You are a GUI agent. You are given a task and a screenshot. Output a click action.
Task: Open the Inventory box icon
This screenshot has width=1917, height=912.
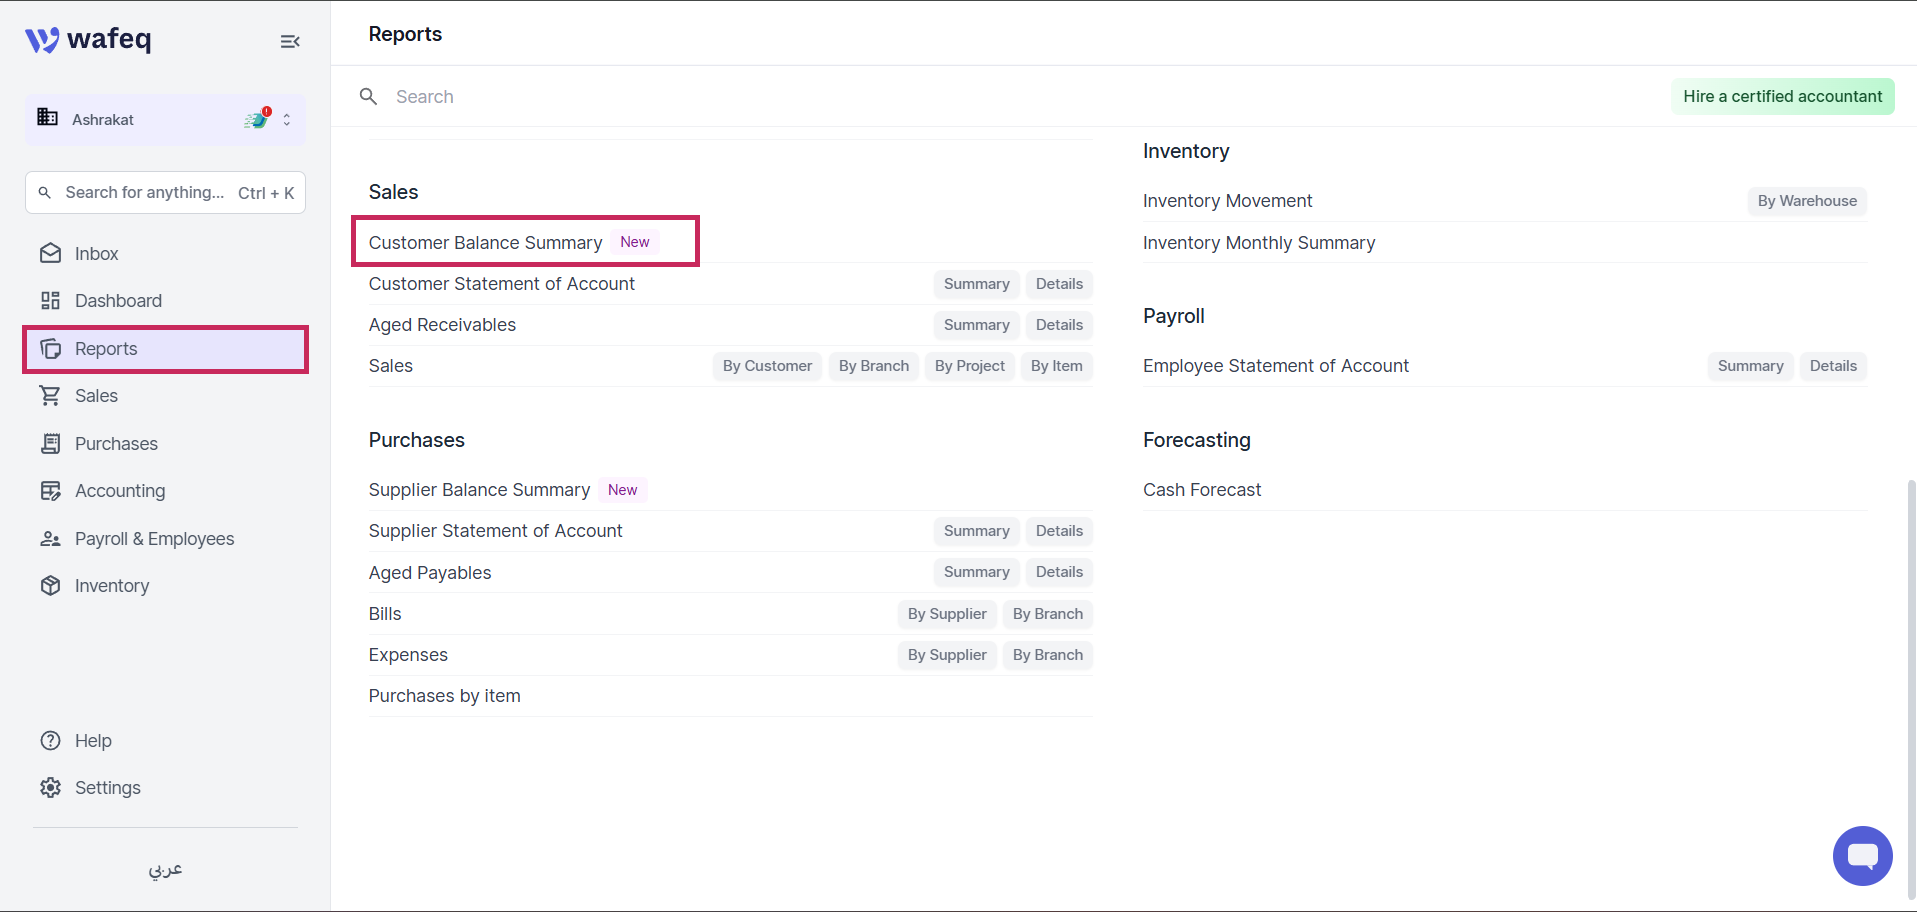[51, 586]
